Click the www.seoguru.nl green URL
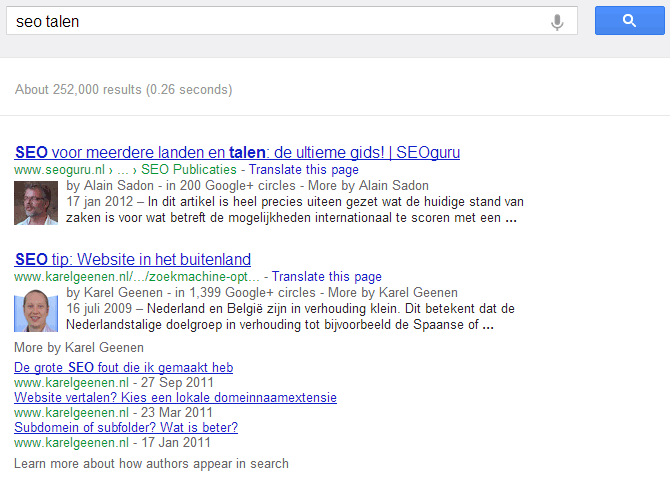This screenshot has height=478, width=670. click(x=59, y=170)
